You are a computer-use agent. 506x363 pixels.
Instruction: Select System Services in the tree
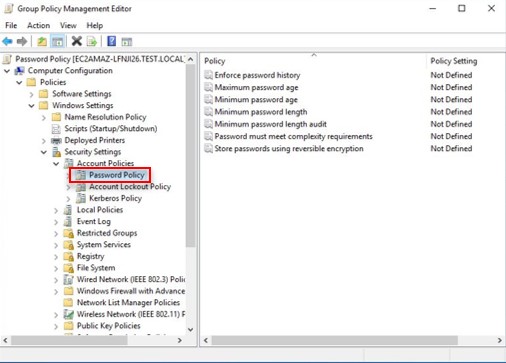point(104,244)
